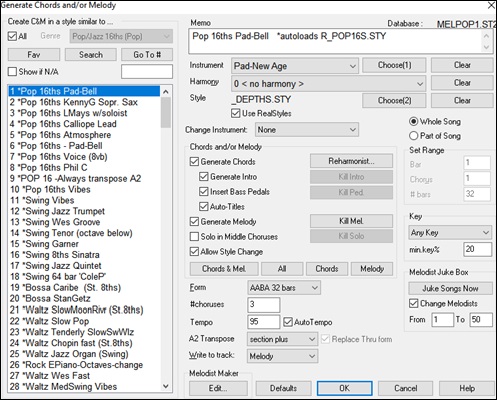The width and height of the screenshot is (497, 400).
Task: Click the Juke Box To field
Action: click(x=481, y=320)
